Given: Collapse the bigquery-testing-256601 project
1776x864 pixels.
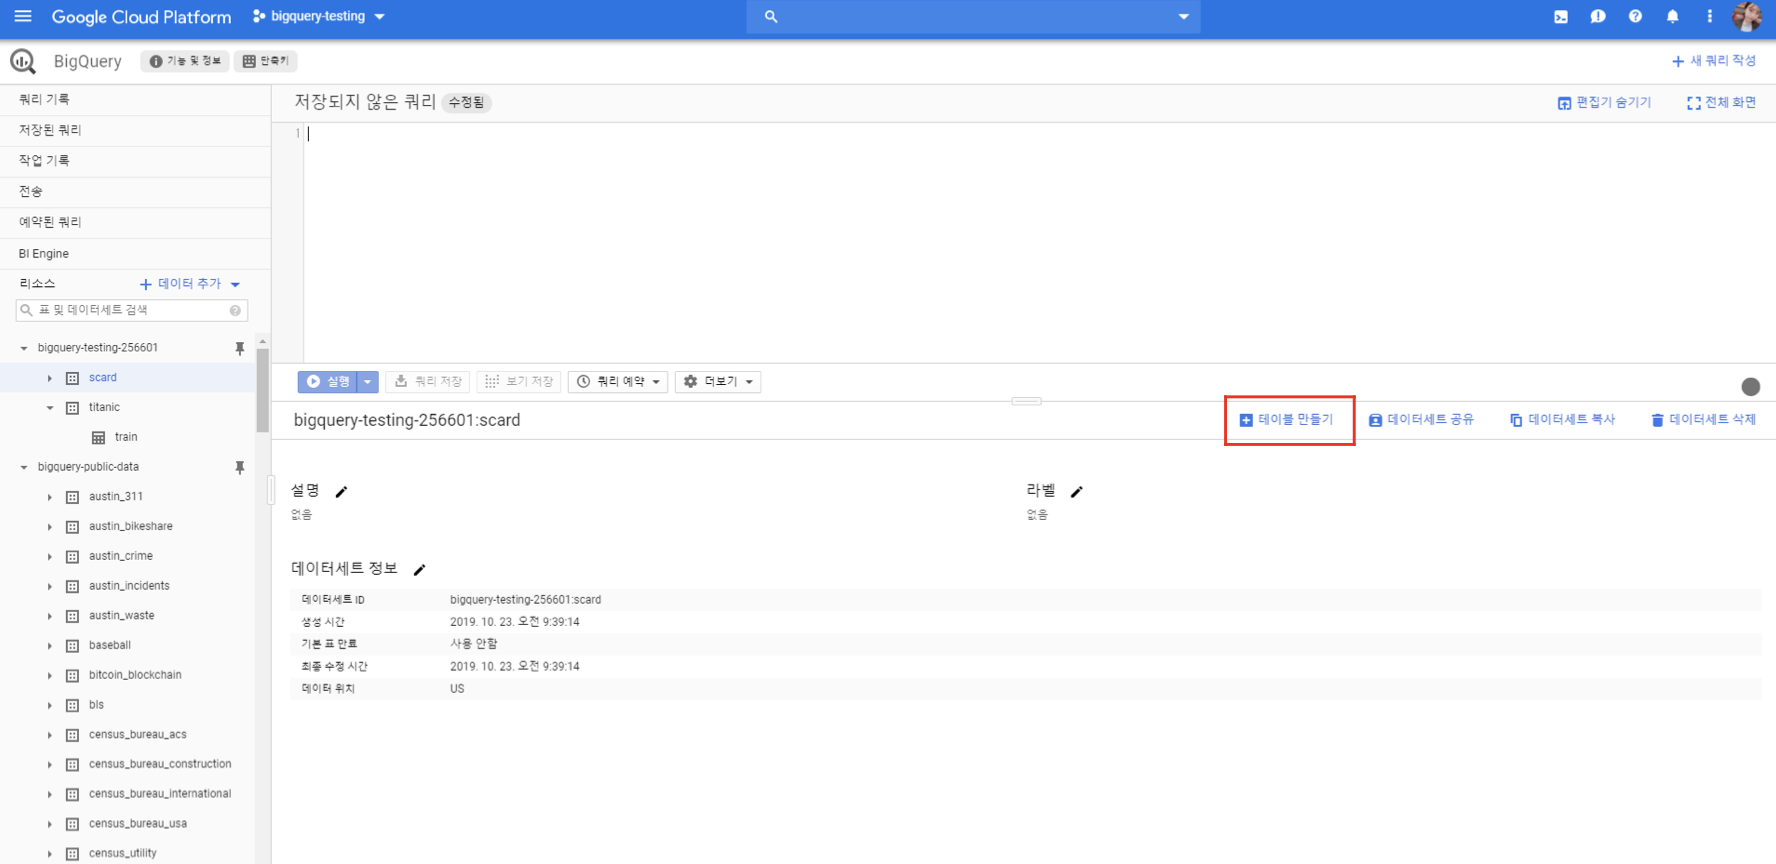Looking at the screenshot, I should (x=24, y=348).
